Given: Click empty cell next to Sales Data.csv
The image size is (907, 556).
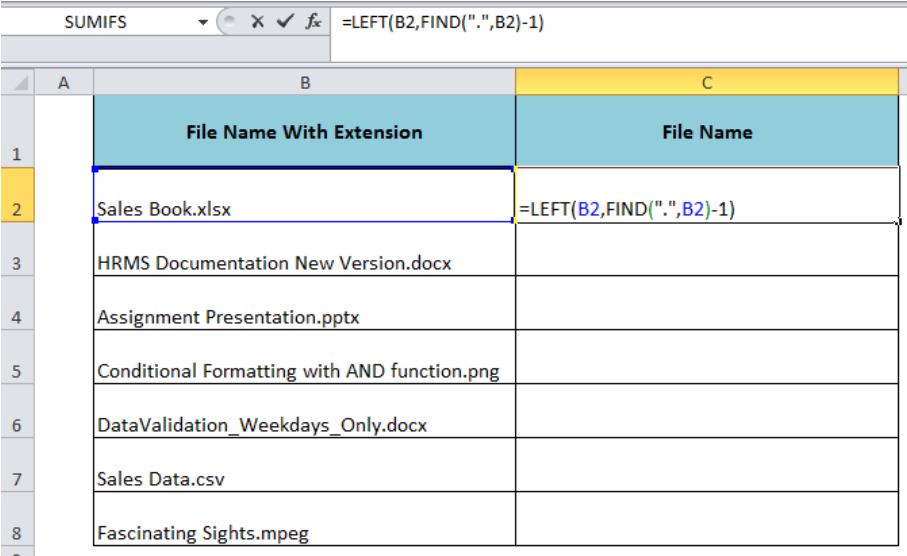Looking at the screenshot, I should (x=707, y=465).
